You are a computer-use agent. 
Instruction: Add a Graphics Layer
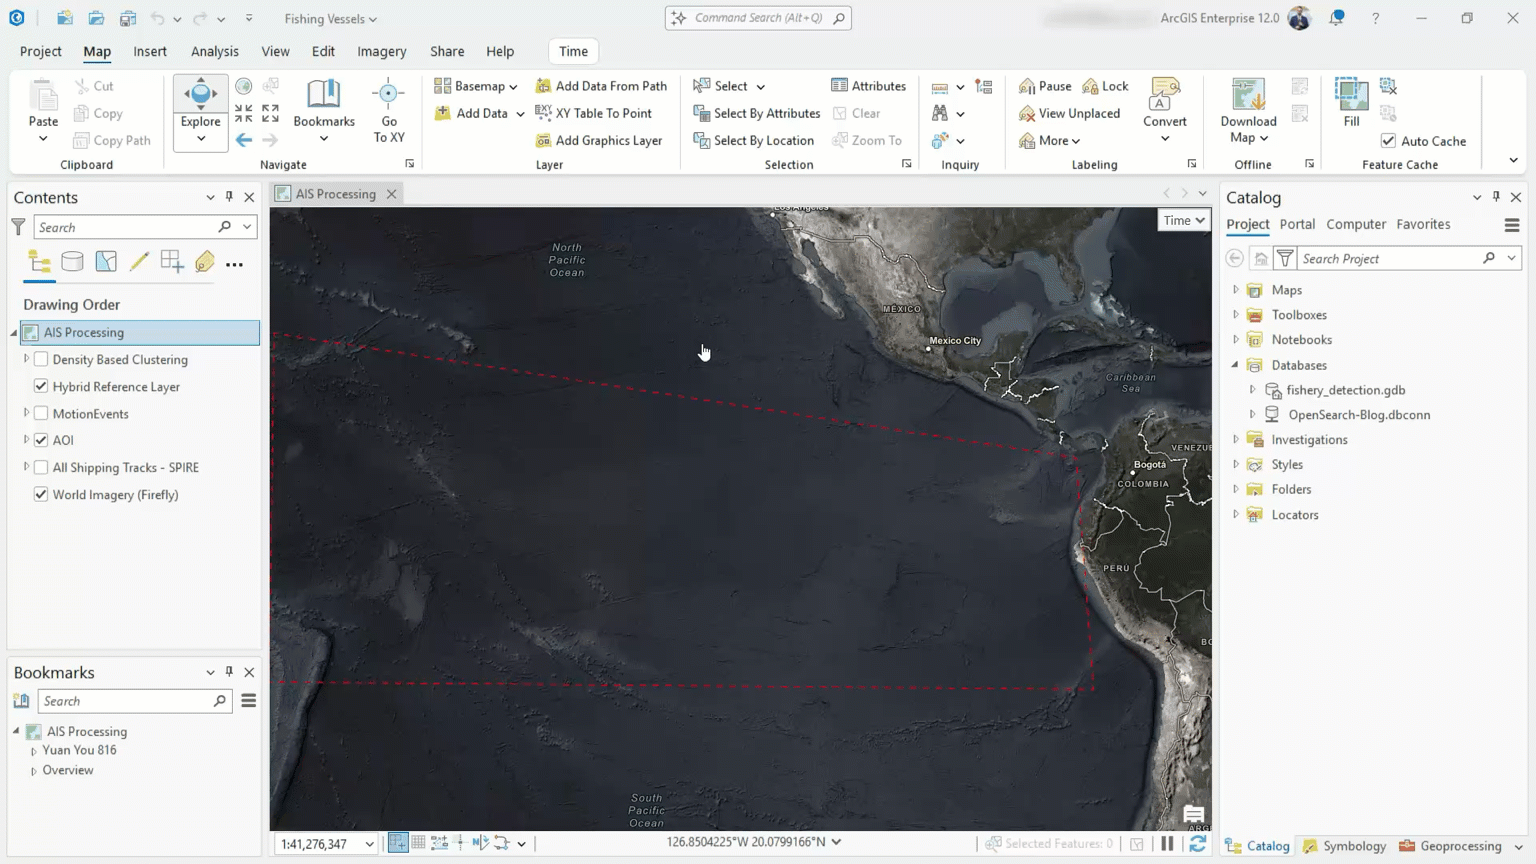pyautogui.click(x=598, y=140)
